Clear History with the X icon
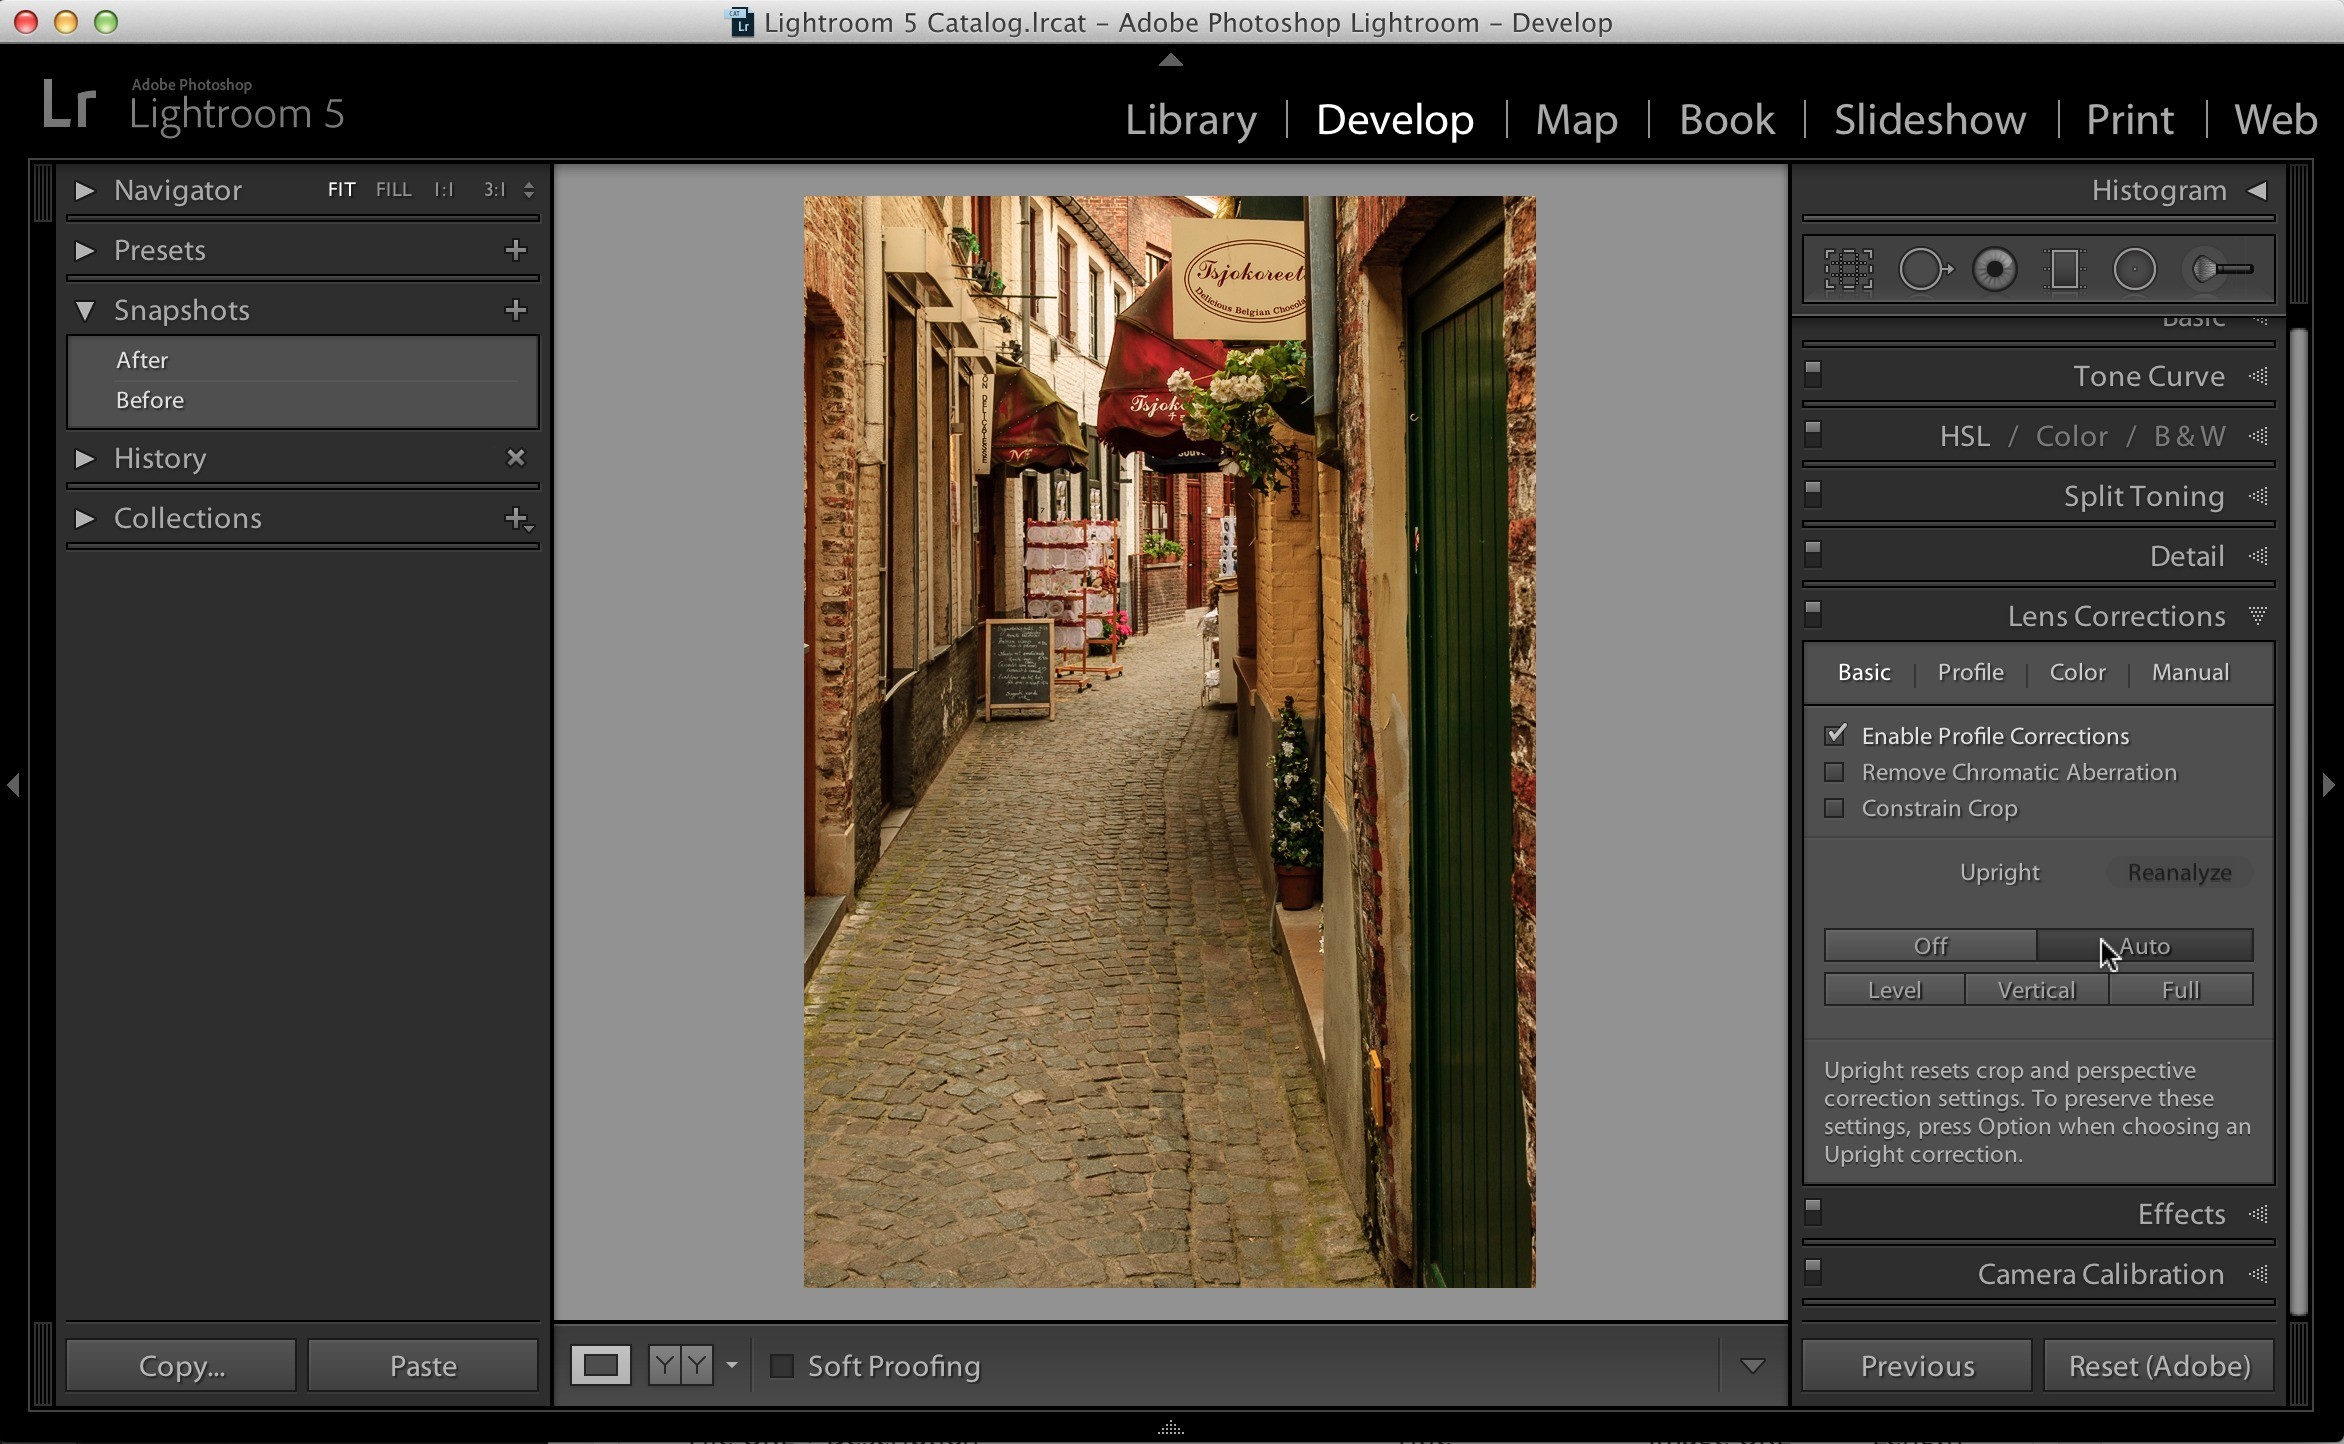This screenshot has width=2344, height=1444. click(x=516, y=458)
